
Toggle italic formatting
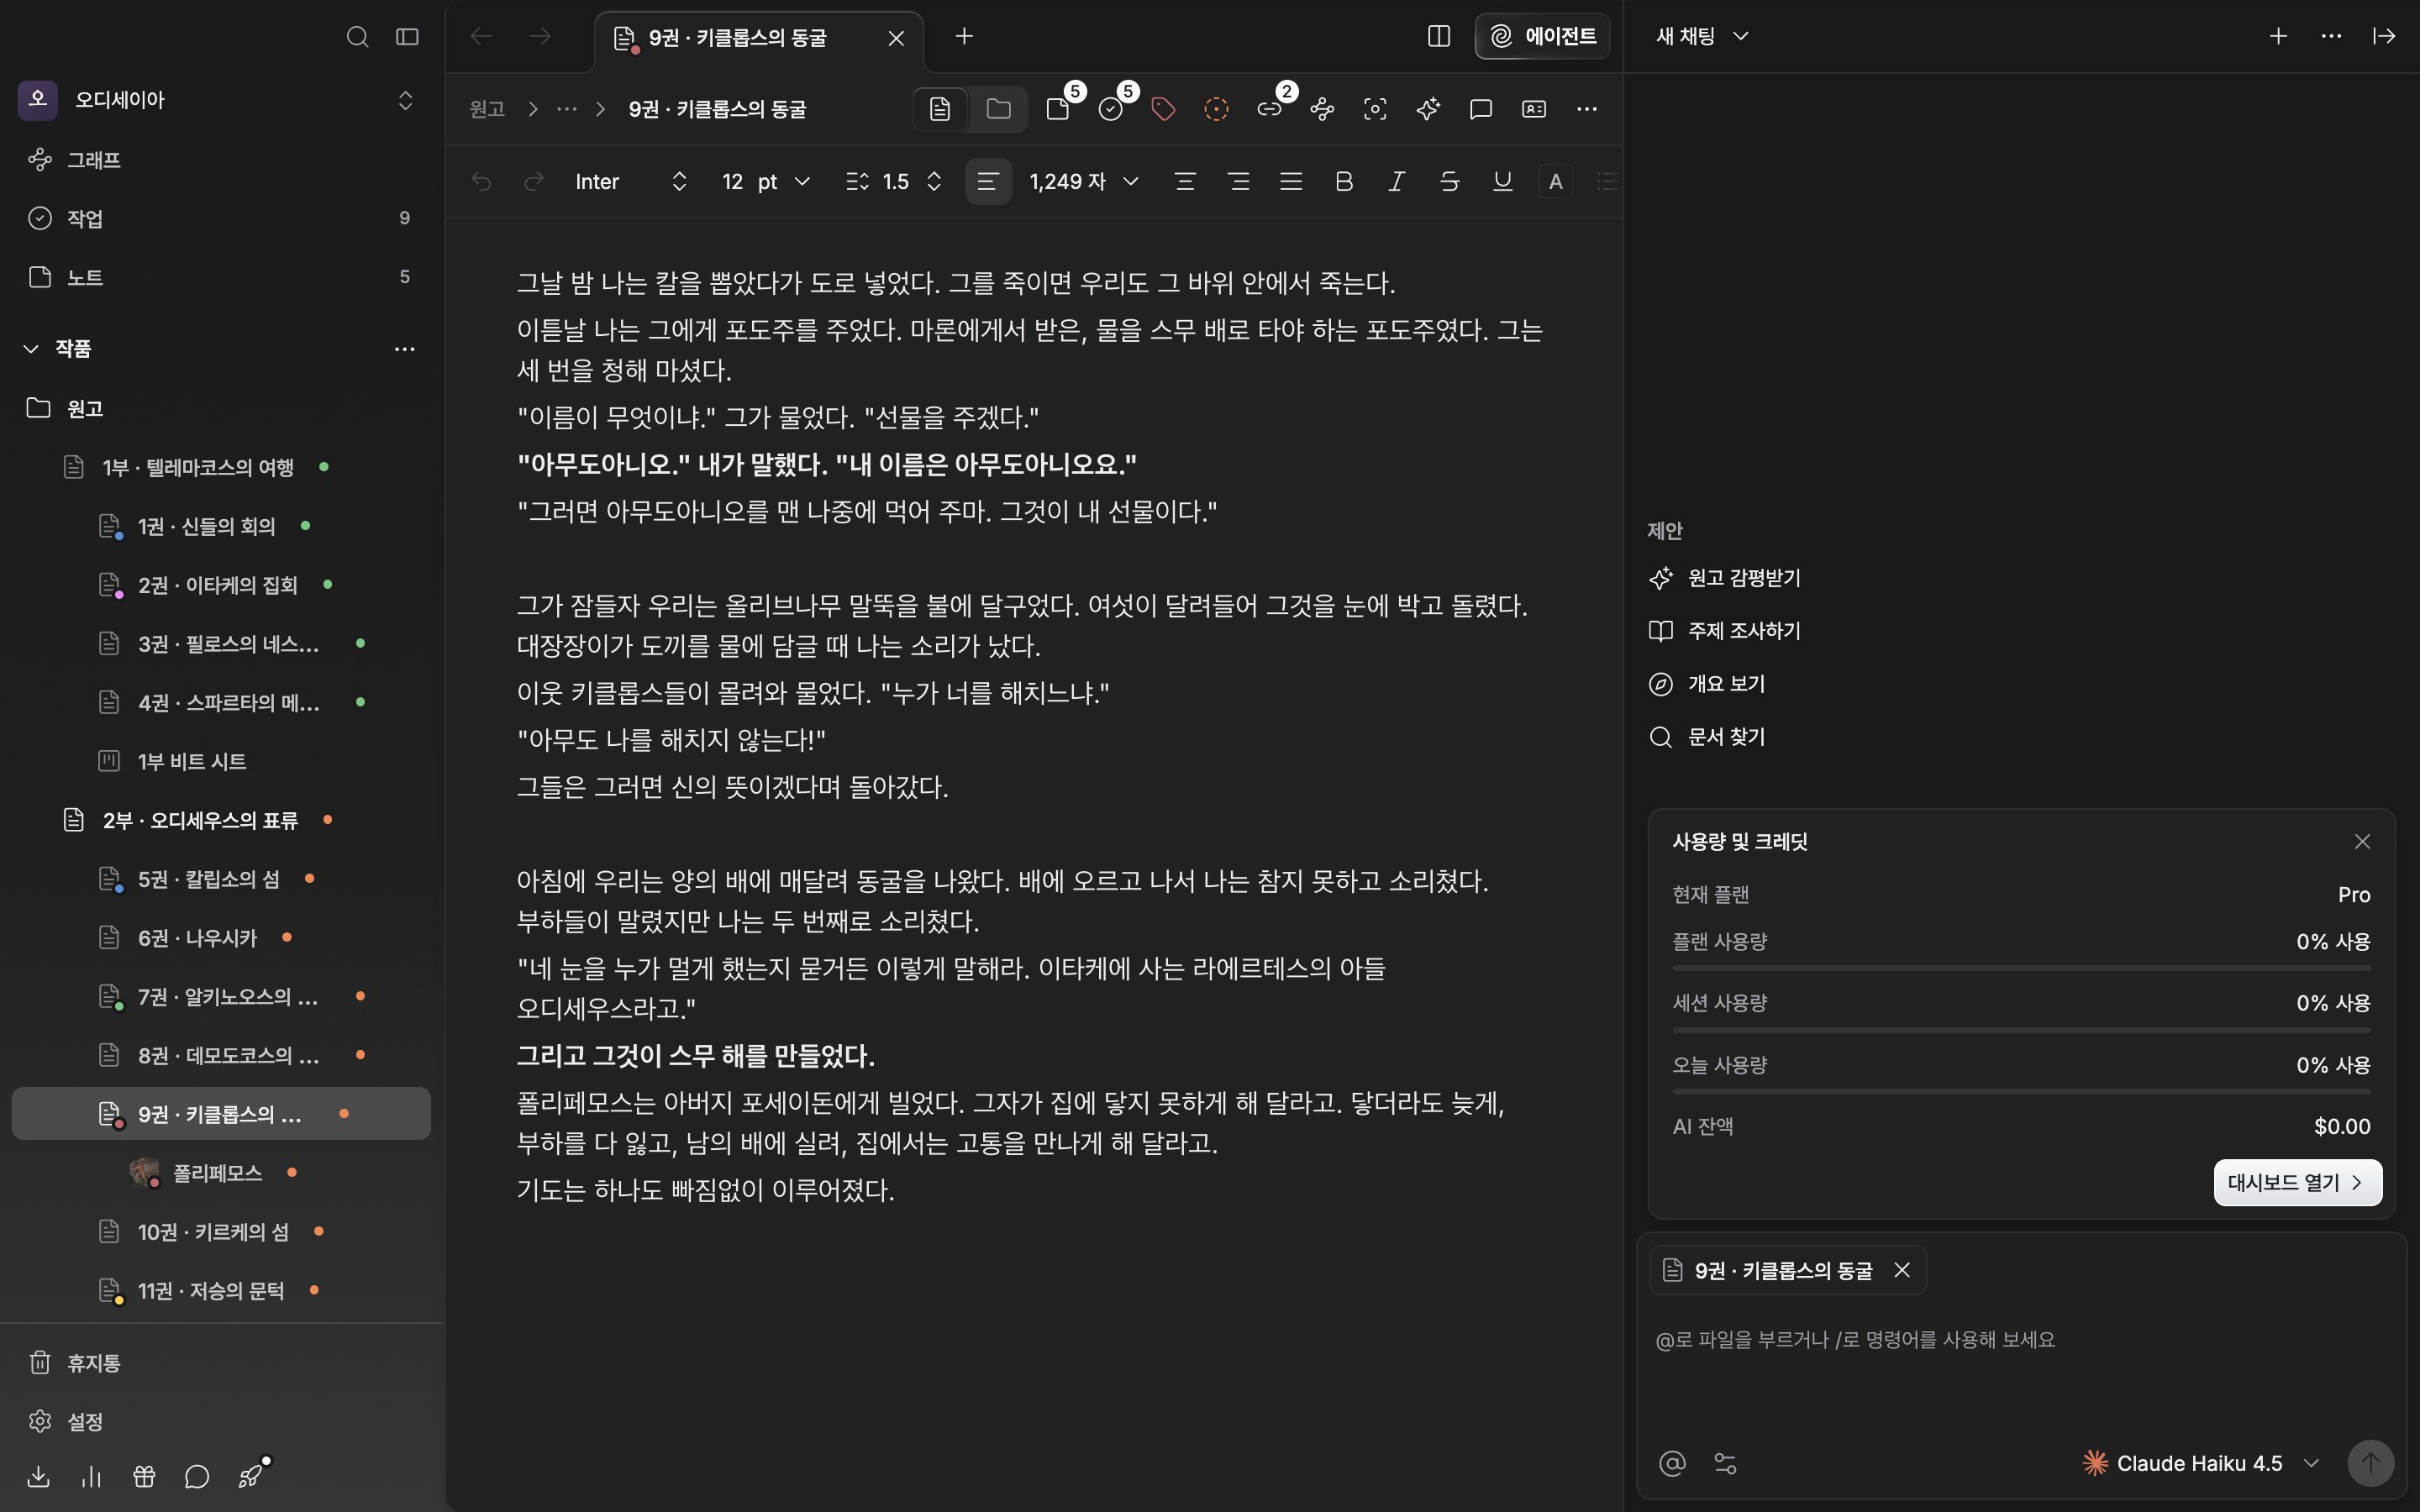[1396, 181]
